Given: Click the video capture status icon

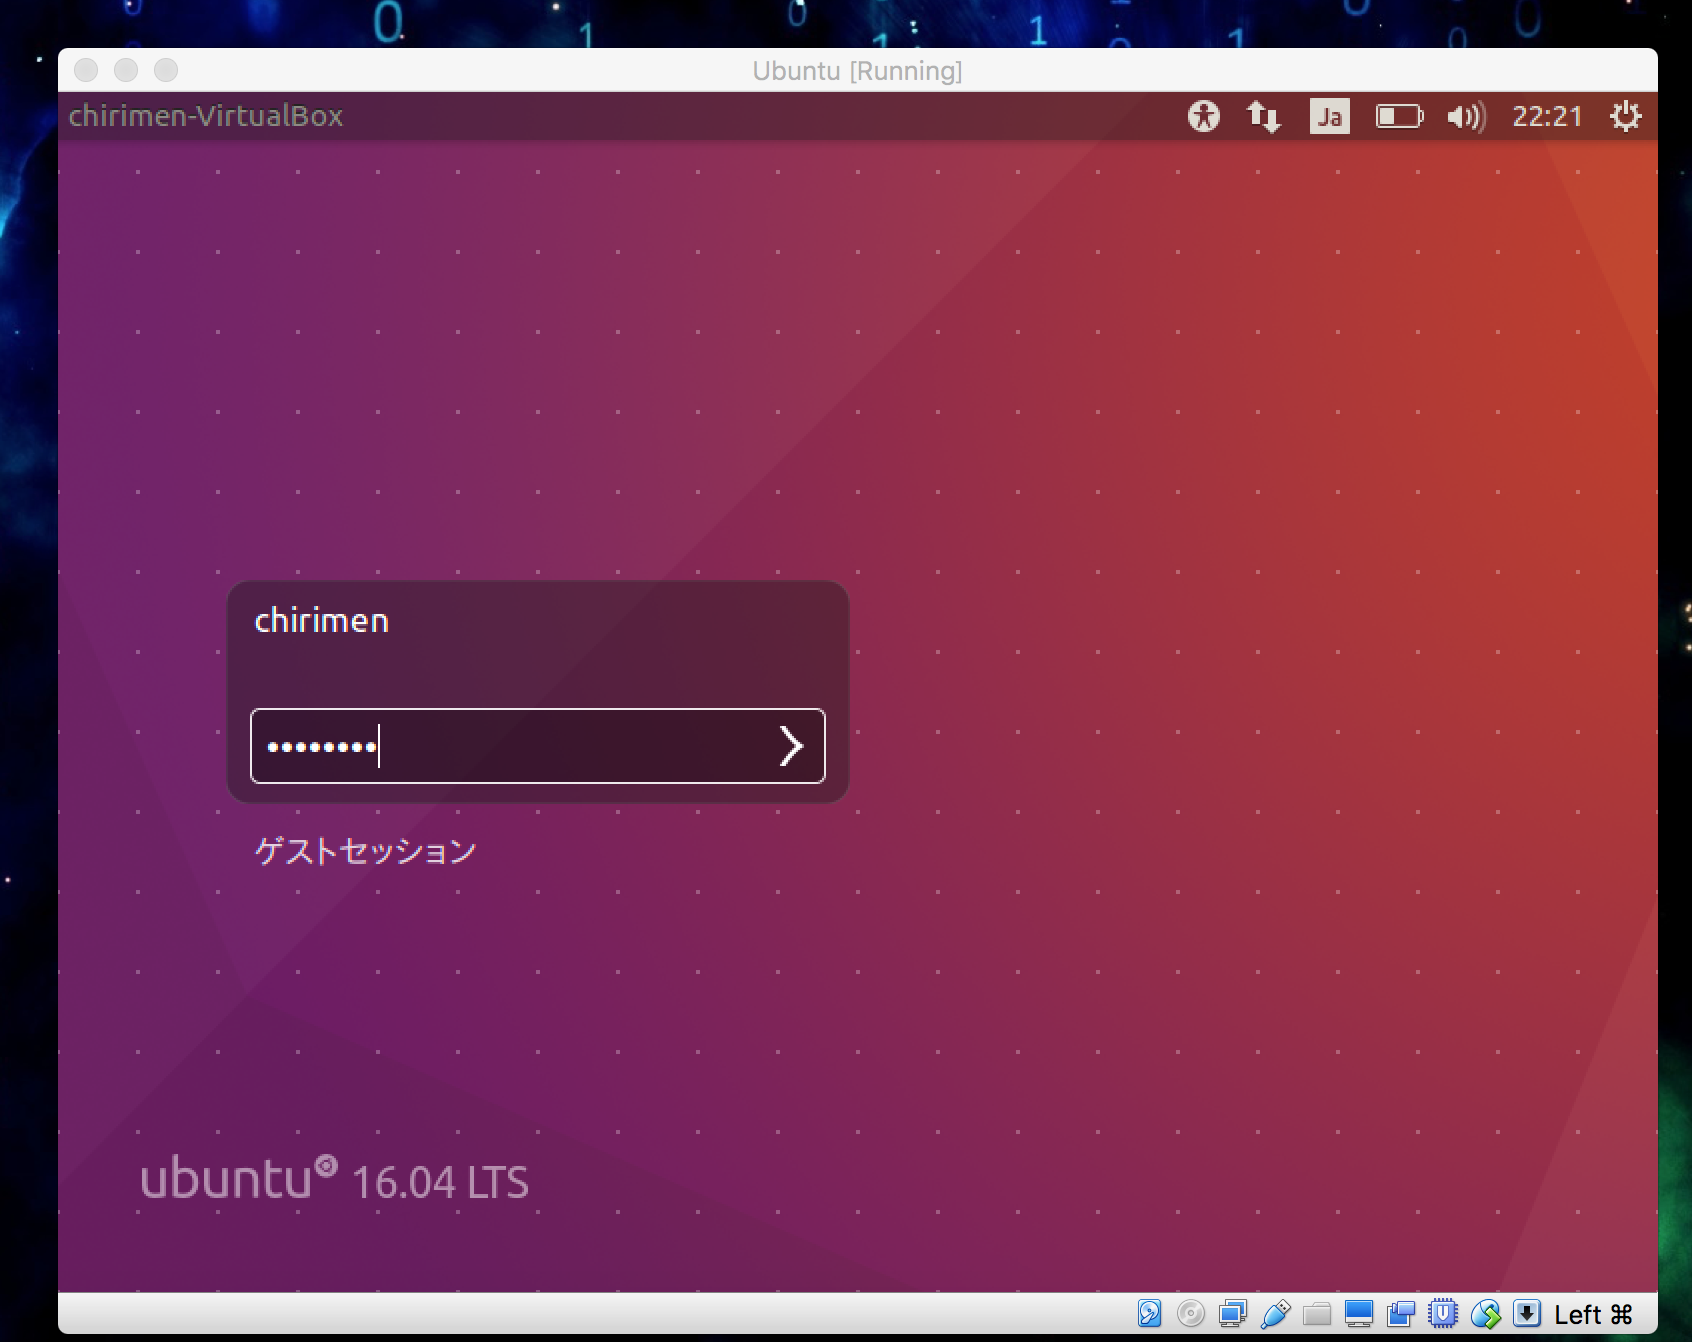Looking at the screenshot, I should click(1401, 1314).
